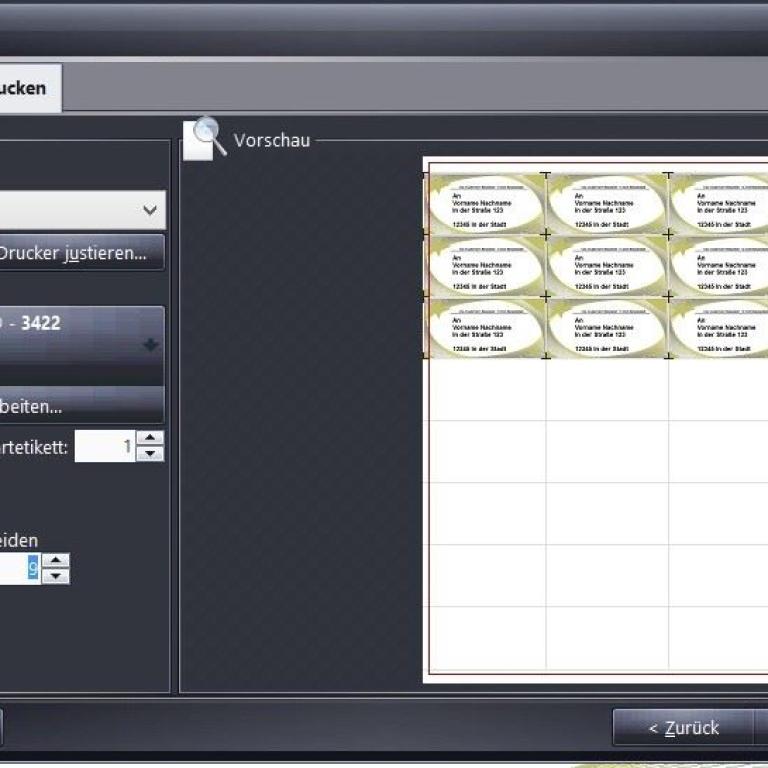
Task: Open the printer selection dropdown arrow
Action: pos(150,210)
